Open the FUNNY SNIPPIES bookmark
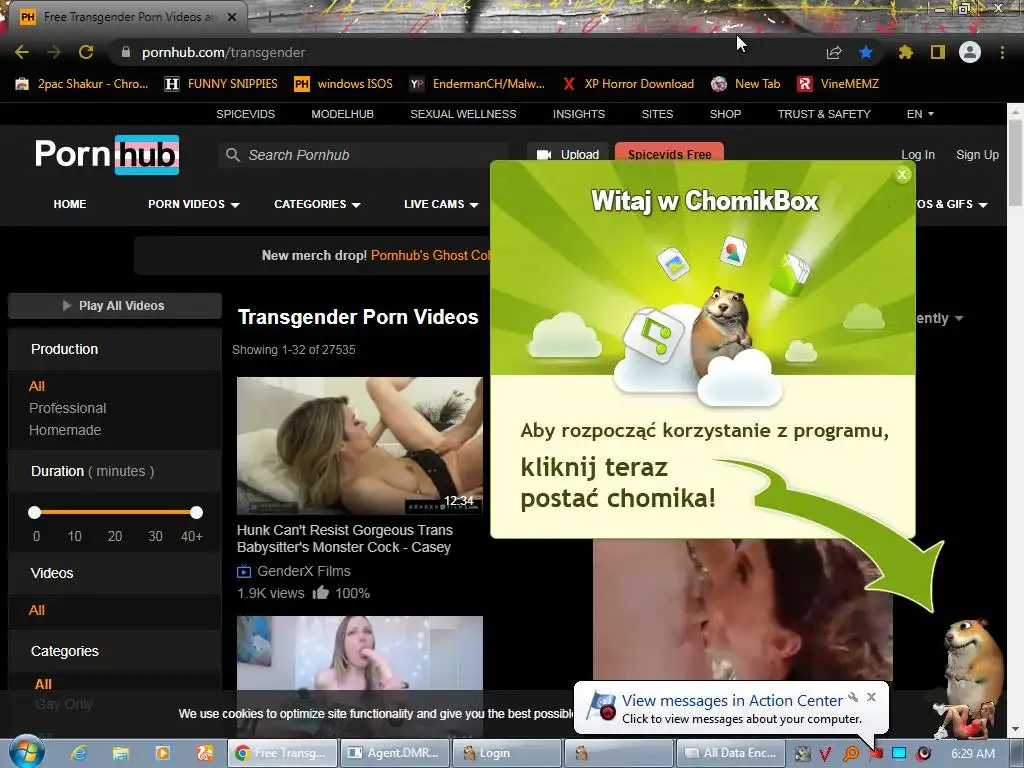This screenshot has height=768, width=1024. click(221, 84)
